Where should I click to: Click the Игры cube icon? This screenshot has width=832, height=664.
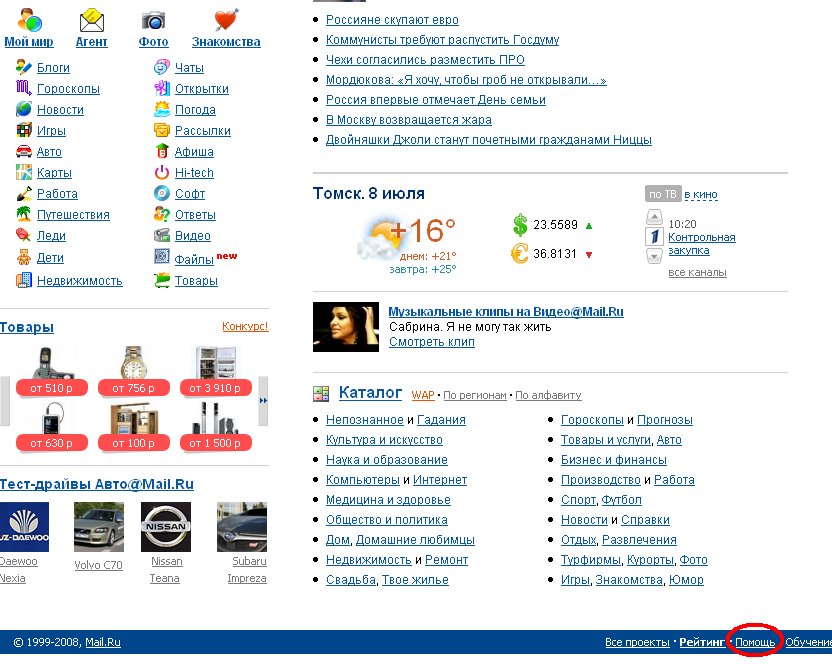click(24, 130)
